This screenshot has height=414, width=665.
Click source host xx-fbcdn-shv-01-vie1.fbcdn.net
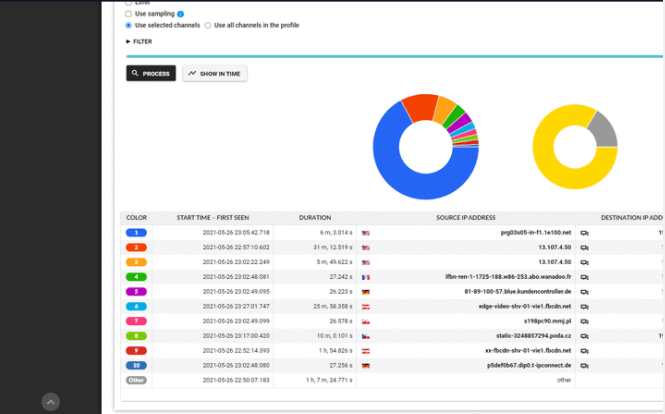[528, 350]
